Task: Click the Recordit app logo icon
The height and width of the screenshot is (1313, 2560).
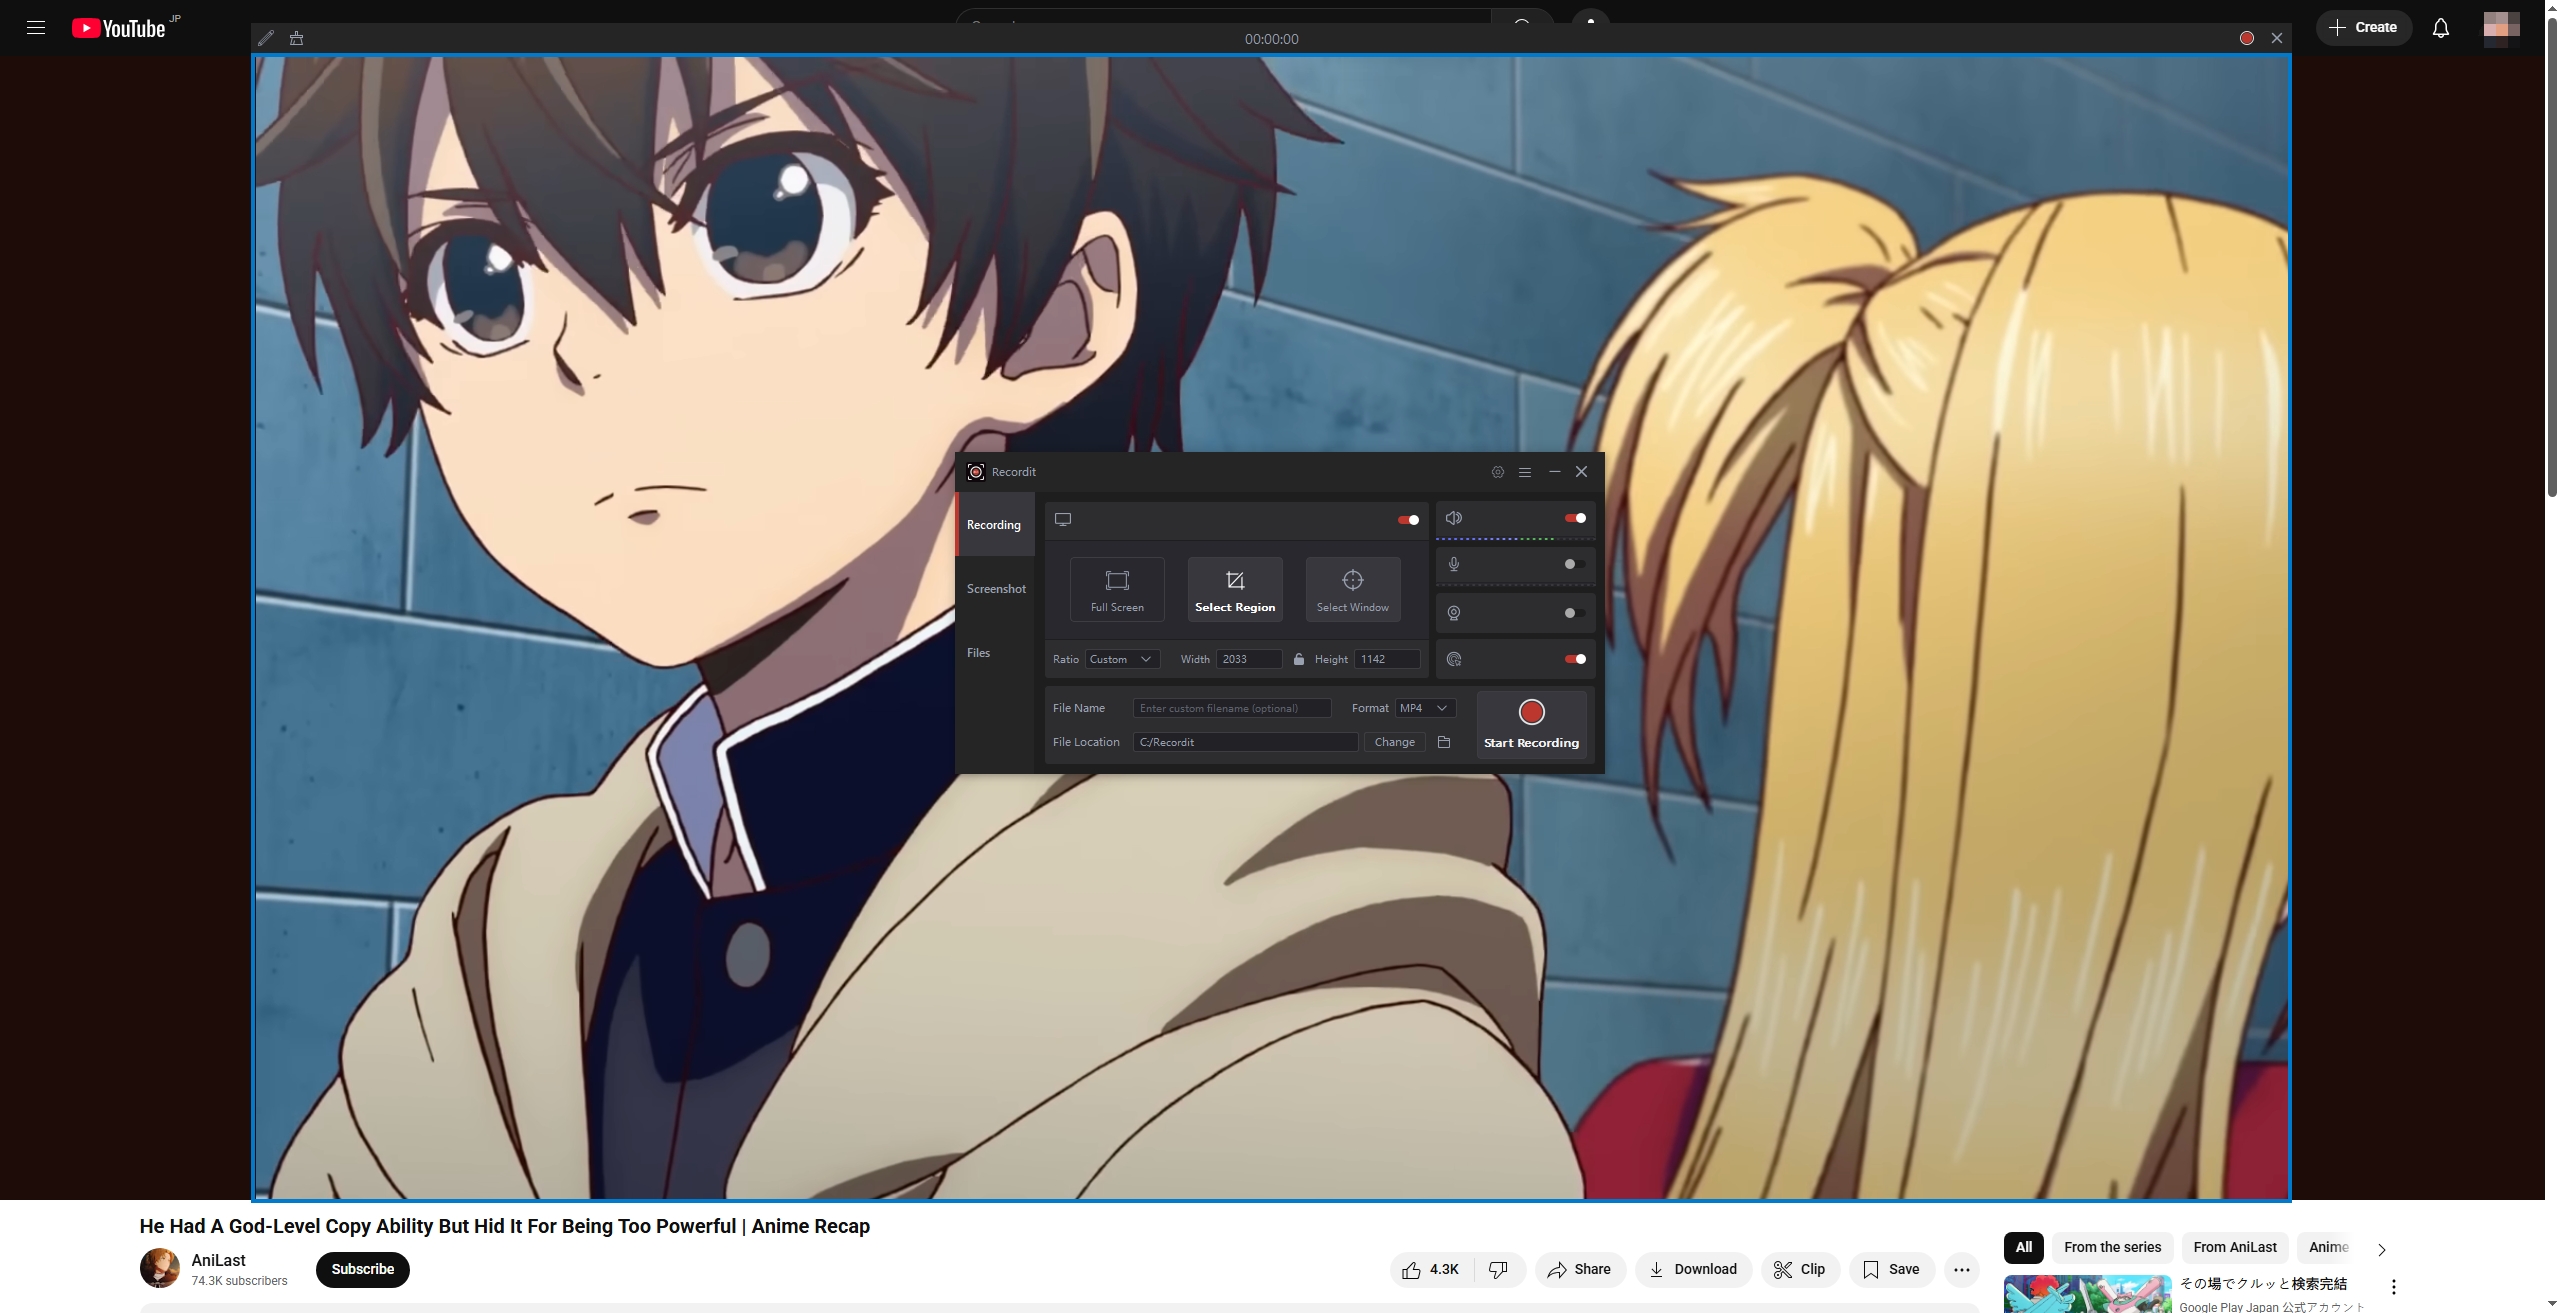Action: (976, 472)
